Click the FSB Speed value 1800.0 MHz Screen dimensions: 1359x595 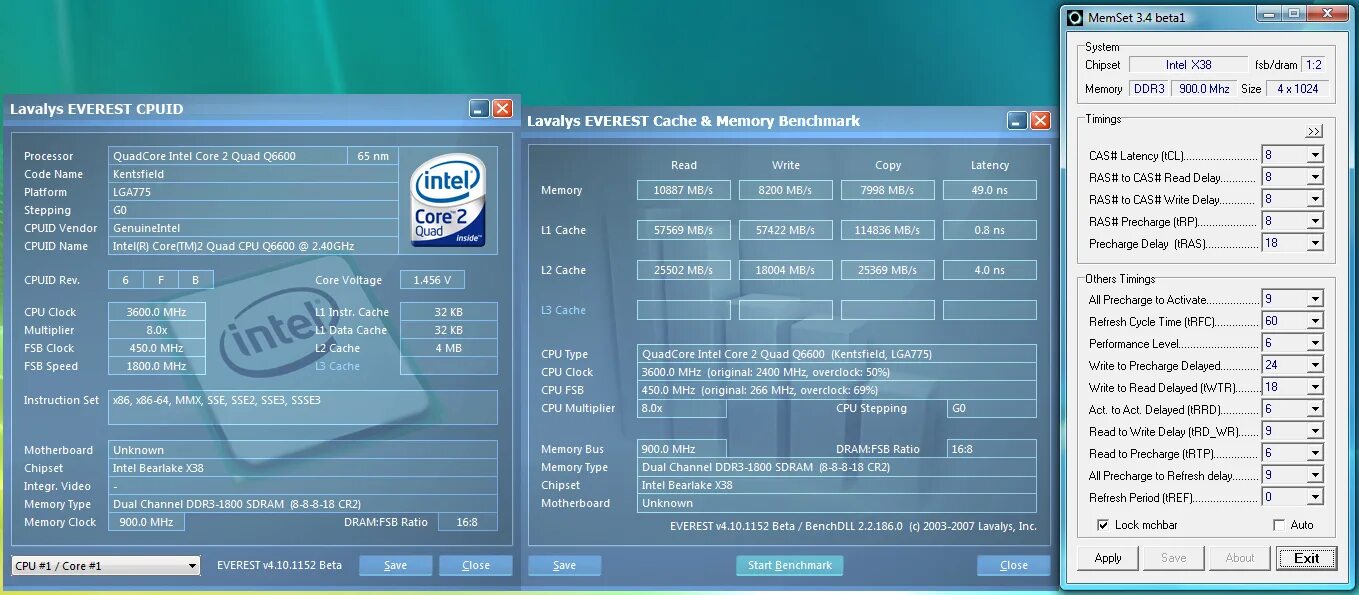[157, 366]
